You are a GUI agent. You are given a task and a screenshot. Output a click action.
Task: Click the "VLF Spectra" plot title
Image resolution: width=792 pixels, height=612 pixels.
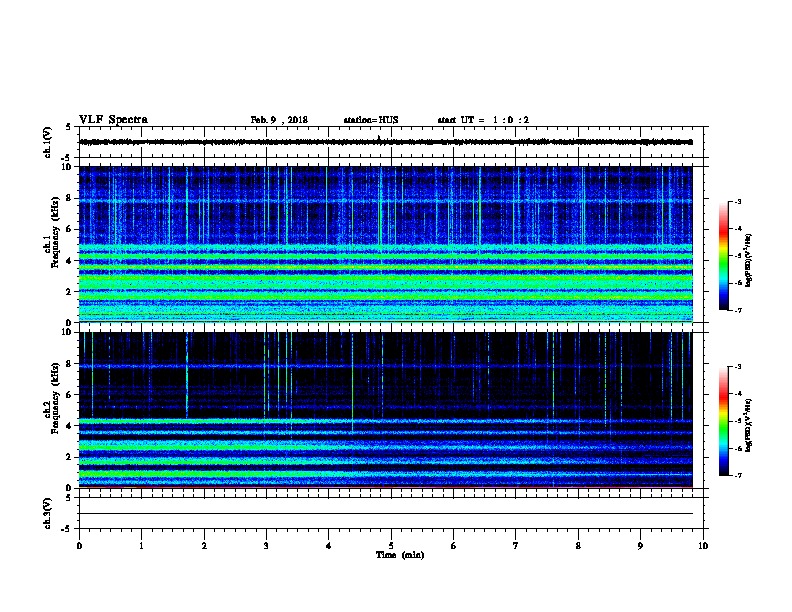(x=113, y=120)
